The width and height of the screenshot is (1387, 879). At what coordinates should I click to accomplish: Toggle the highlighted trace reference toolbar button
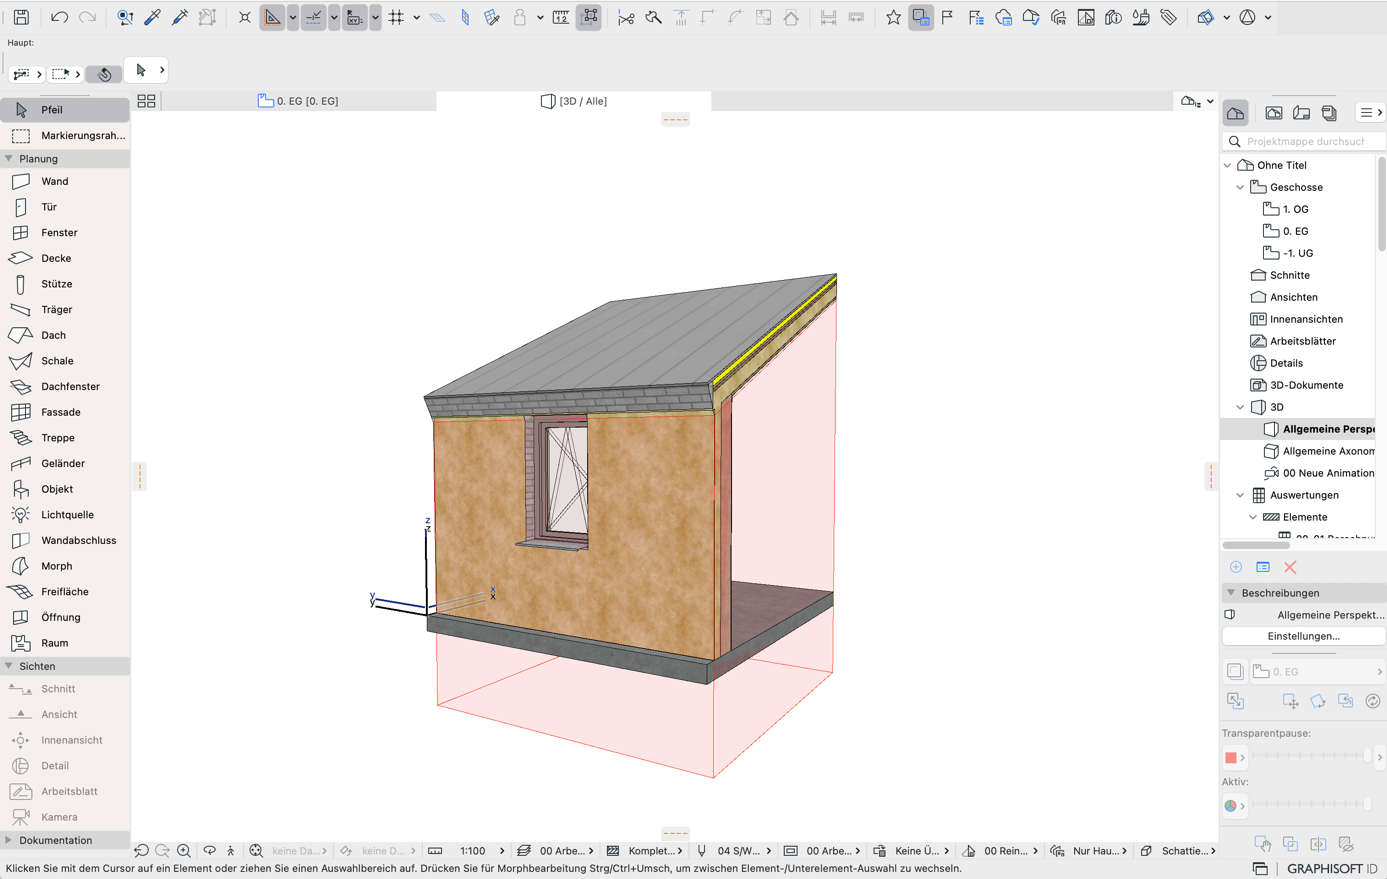pos(920,17)
